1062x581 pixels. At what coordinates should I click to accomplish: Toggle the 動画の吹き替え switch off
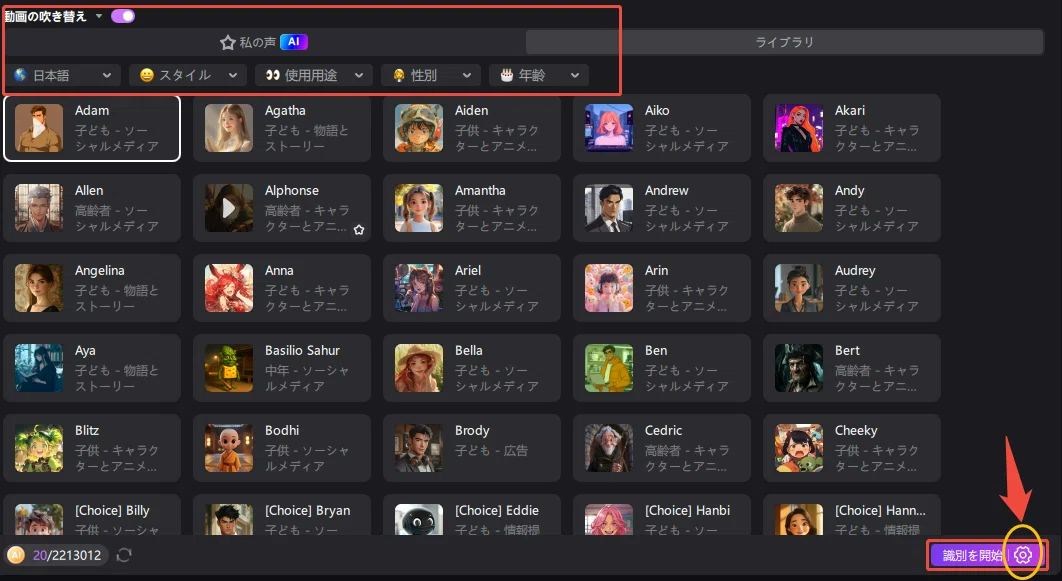click(121, 15)
